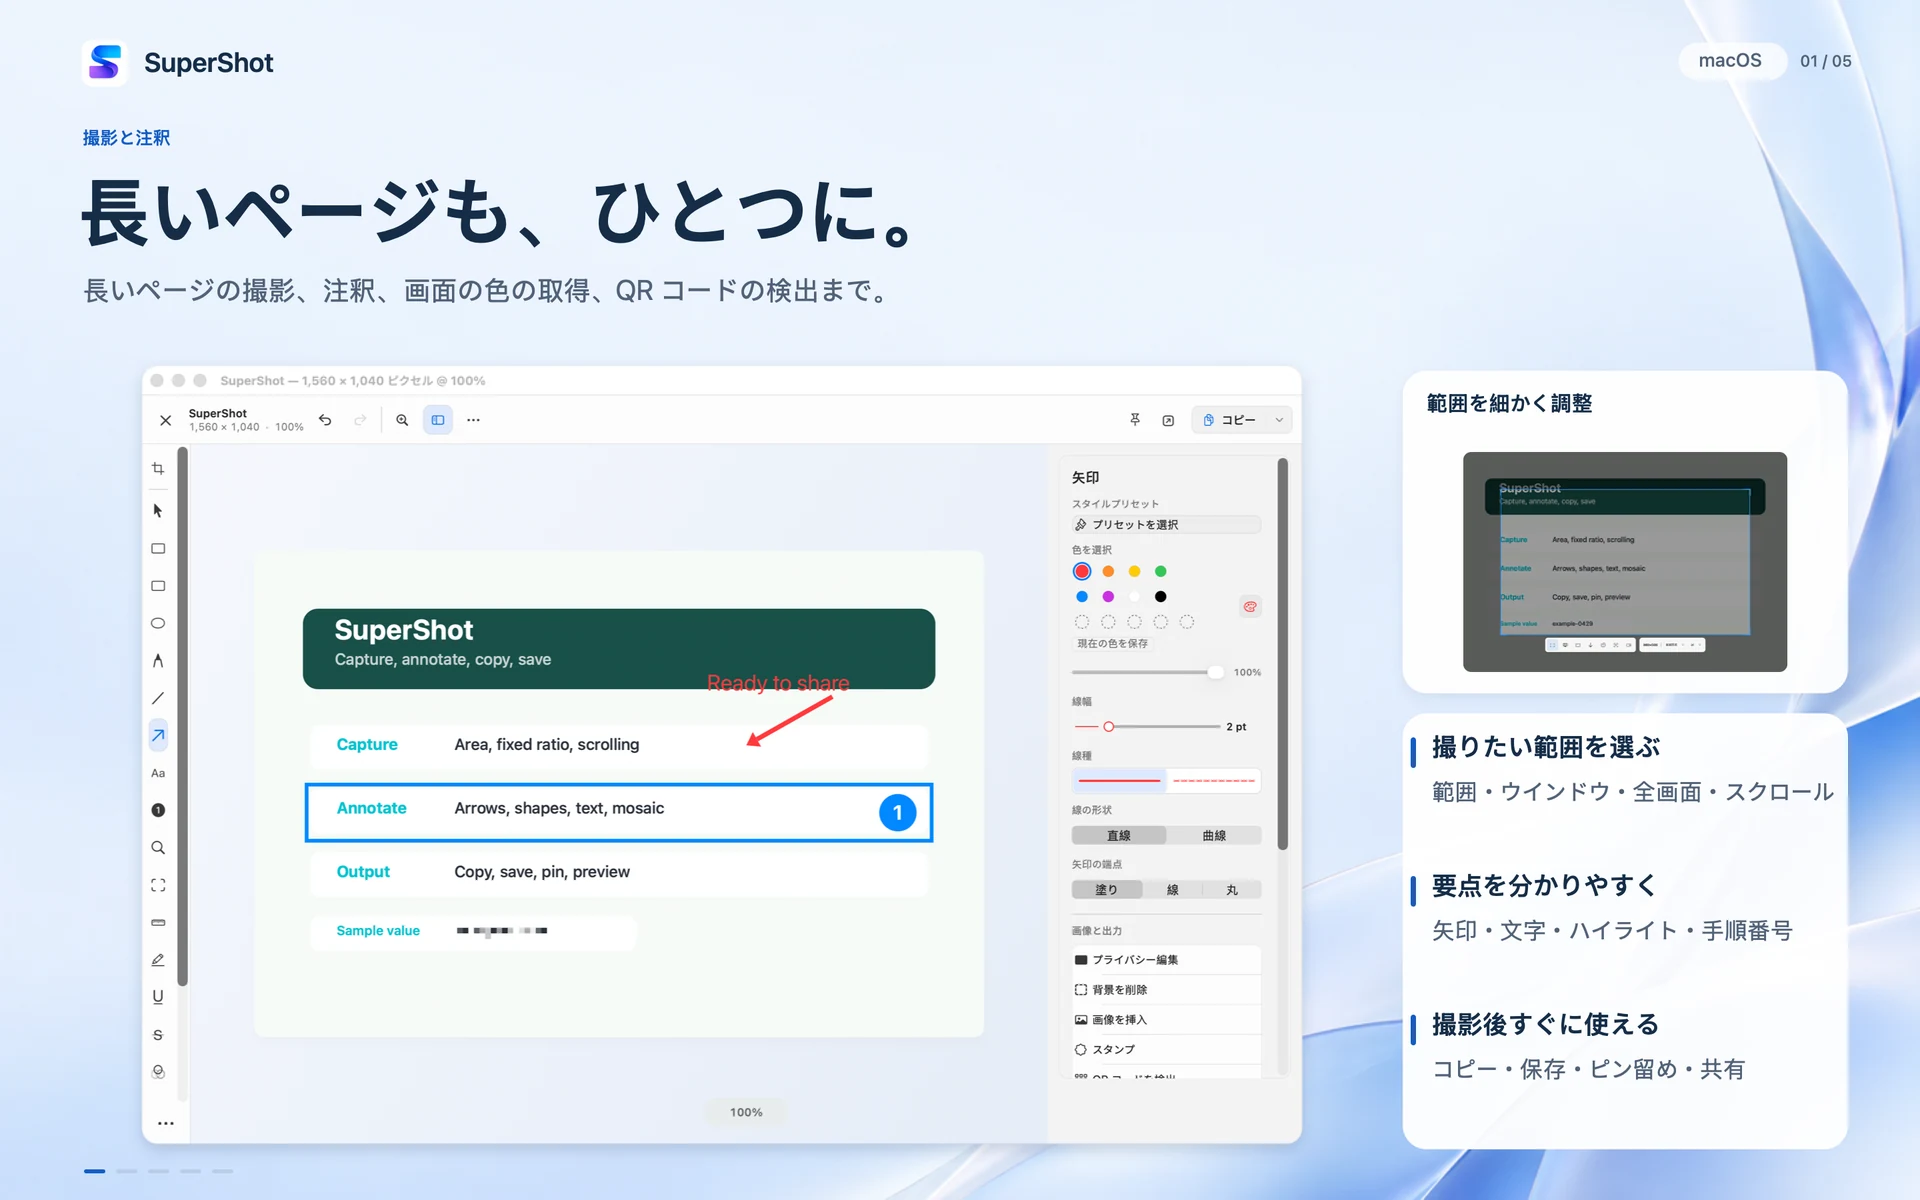Choose the white color swatch

(x=1134, y=596)
